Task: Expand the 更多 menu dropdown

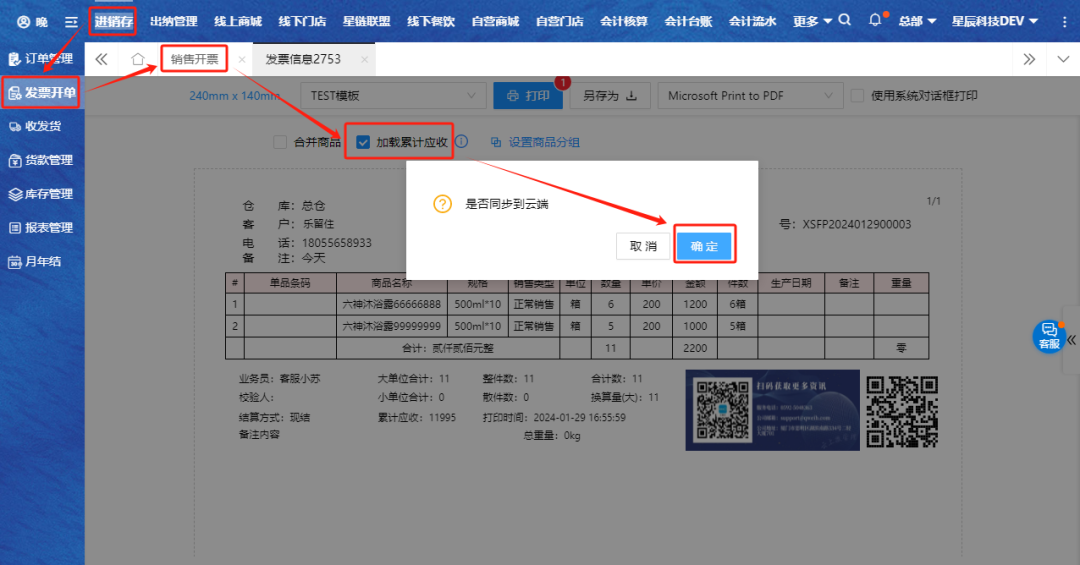Action: pos(812,21)
